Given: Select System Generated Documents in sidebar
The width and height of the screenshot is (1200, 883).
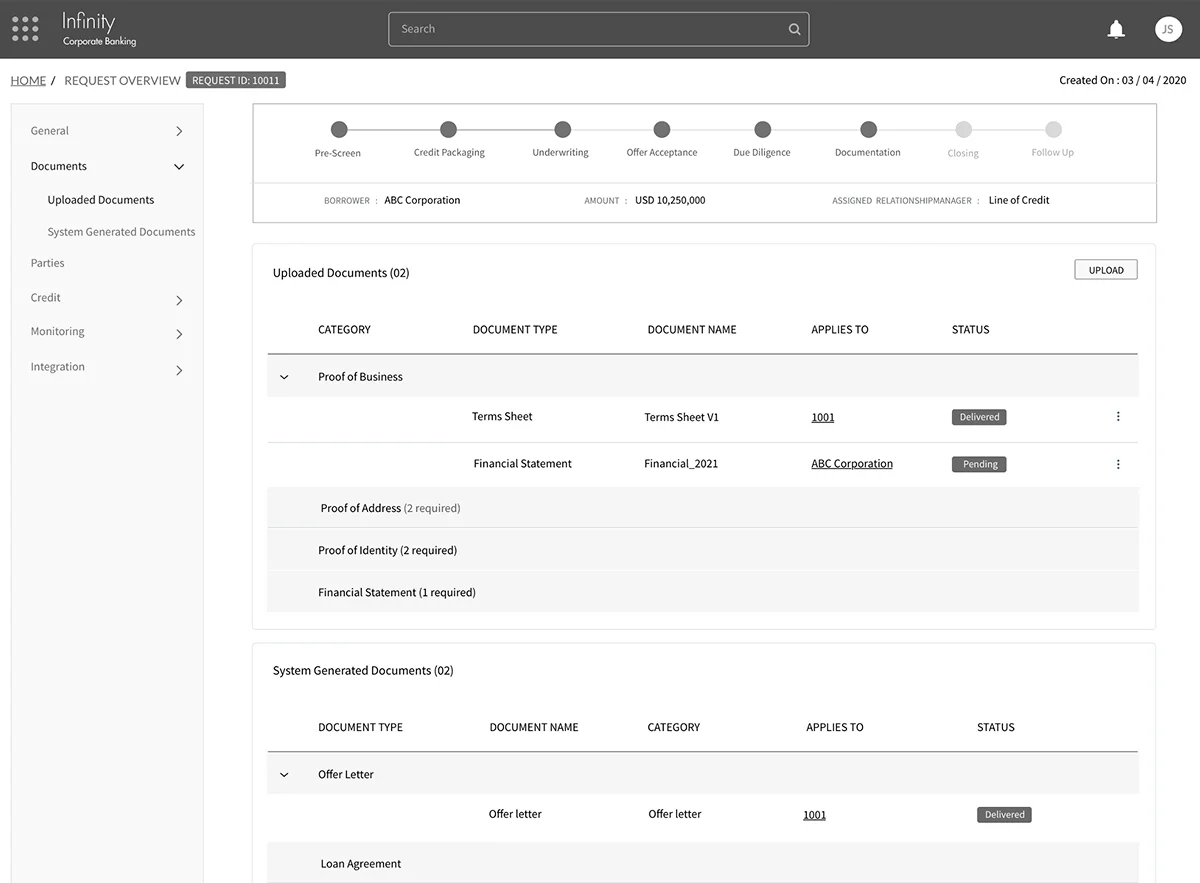Looking at the screenshot, I should click(121, 232).
